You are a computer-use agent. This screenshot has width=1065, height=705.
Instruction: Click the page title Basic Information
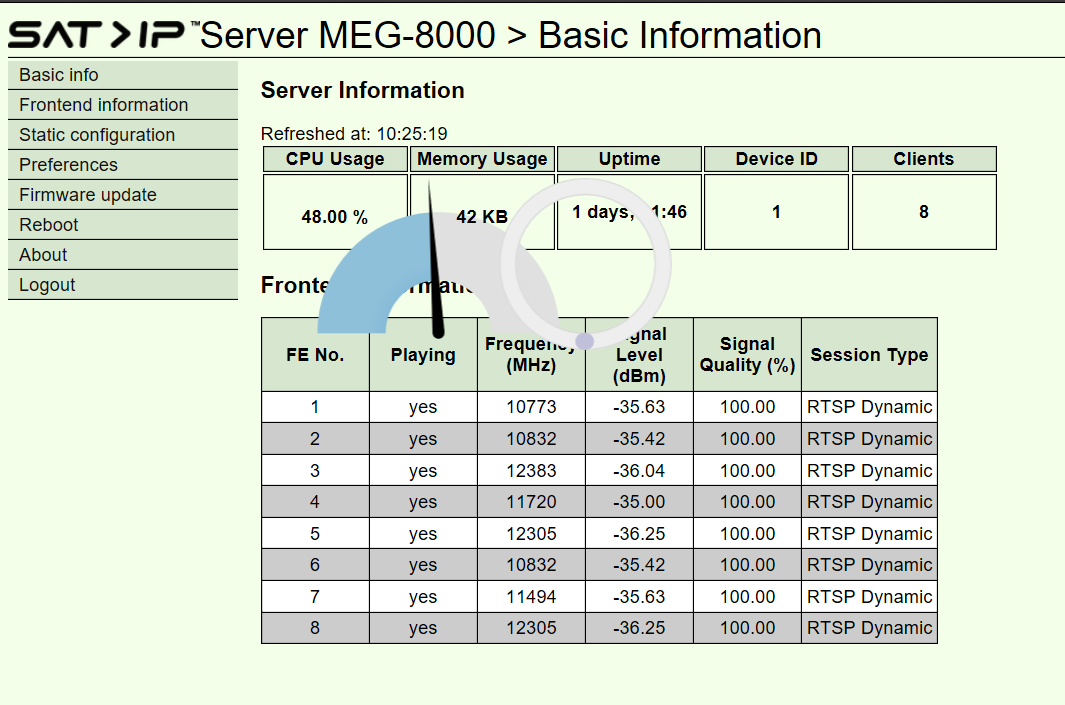[680, 35]
